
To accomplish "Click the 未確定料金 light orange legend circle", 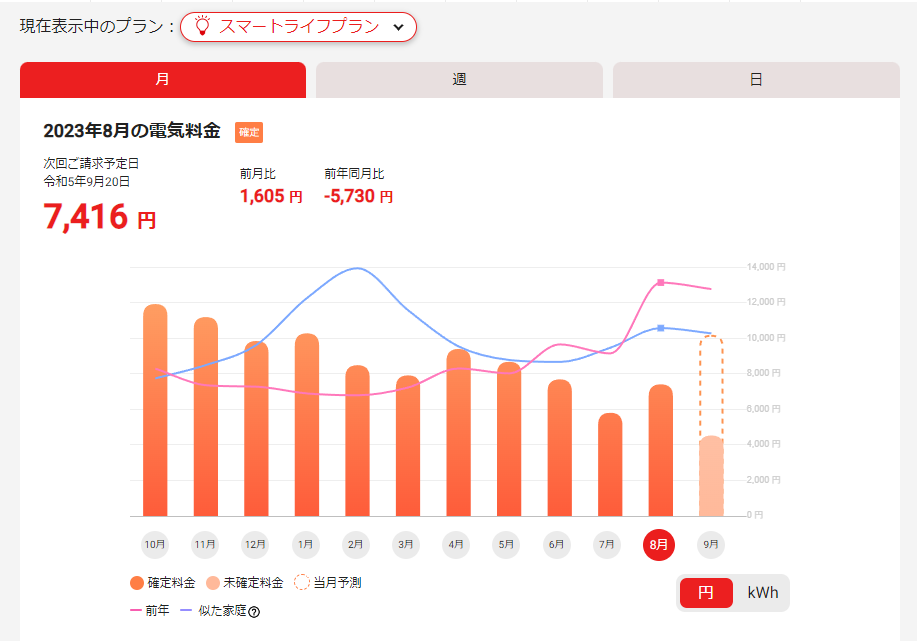I will click(213, 583).
